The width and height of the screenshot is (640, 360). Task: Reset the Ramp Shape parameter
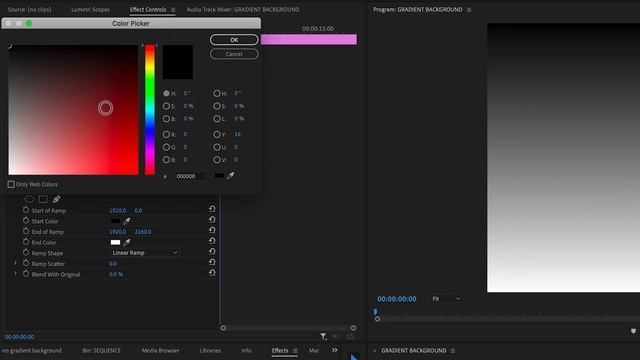(212, 251)
